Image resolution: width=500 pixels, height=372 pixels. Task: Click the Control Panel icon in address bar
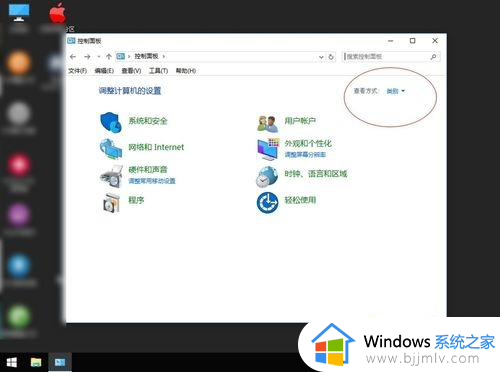[x=120, y=56]
